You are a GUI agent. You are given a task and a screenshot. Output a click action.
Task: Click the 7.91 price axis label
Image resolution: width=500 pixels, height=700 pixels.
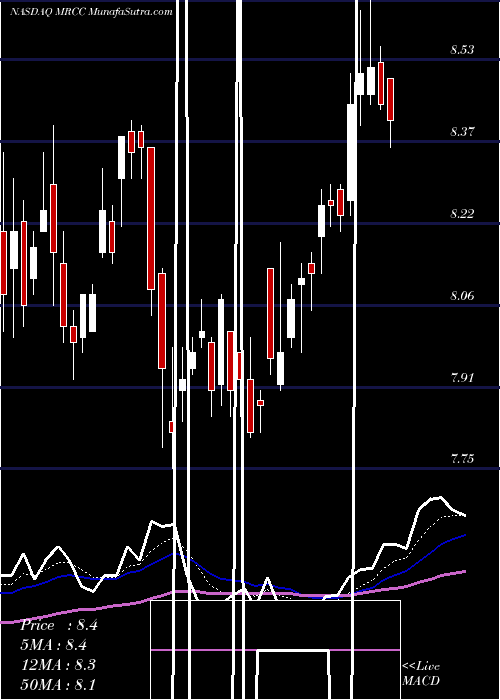(x=462, y=378)
